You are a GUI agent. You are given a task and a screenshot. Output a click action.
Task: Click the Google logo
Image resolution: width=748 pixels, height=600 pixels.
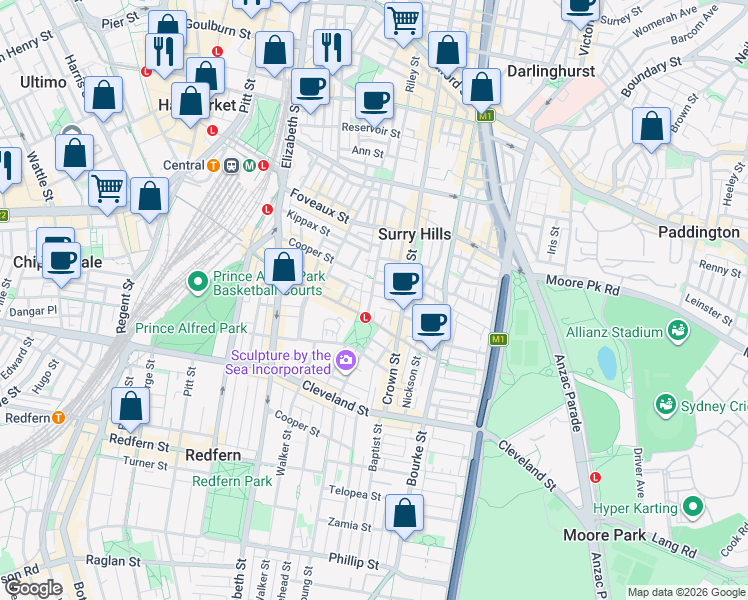(x=33, y=589)
